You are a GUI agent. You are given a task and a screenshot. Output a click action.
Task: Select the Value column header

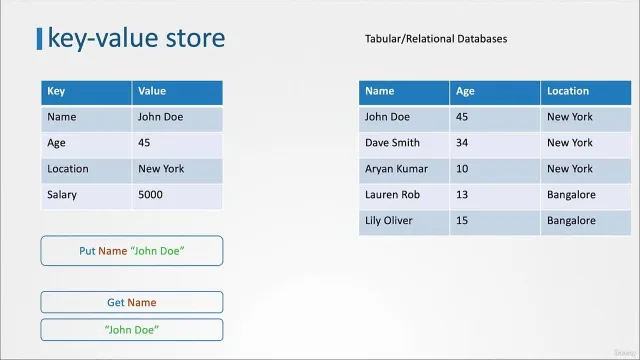point(177,93)
